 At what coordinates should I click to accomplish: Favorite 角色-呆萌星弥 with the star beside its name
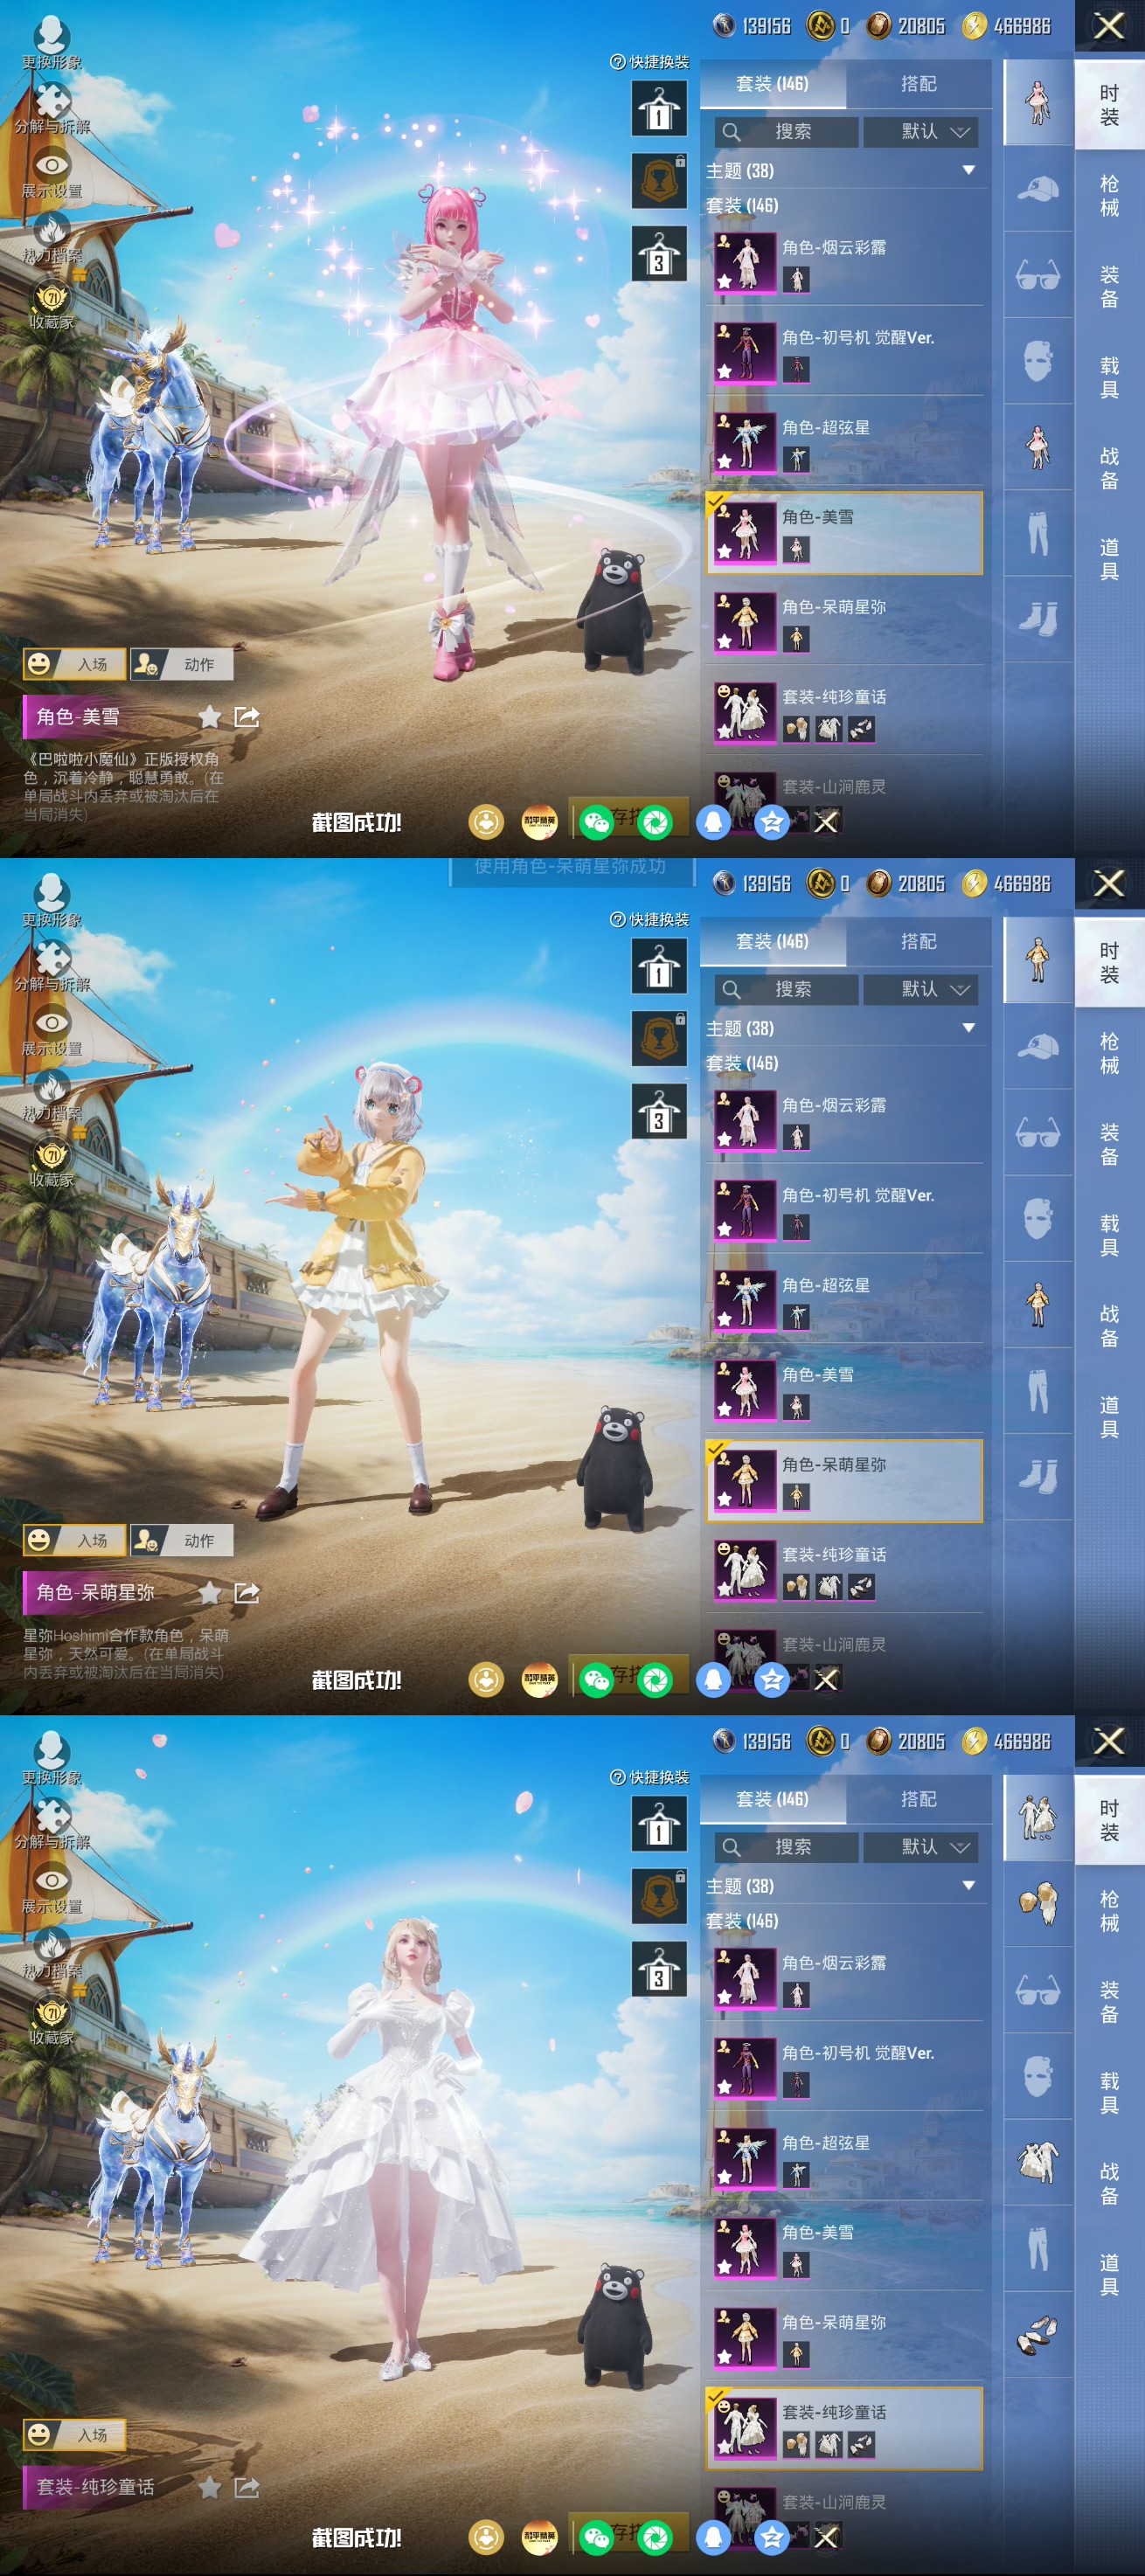pyautogui.click(x=209, y=1592)
